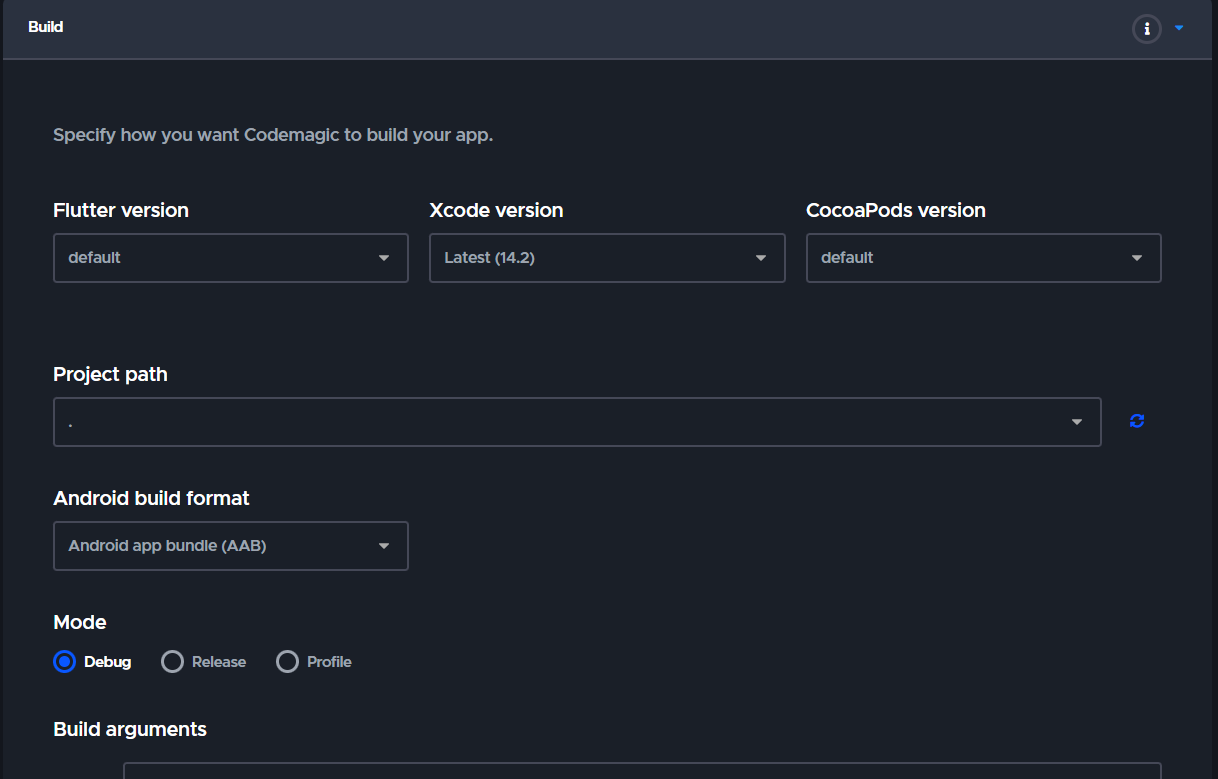Screen dimensions: 1218x779
Task: Click the Build arguments input field
Action: [x=642, y=770]
